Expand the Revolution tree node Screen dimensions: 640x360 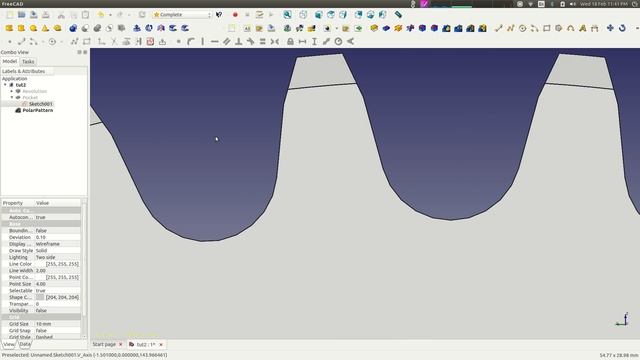[x=12, y=91]
